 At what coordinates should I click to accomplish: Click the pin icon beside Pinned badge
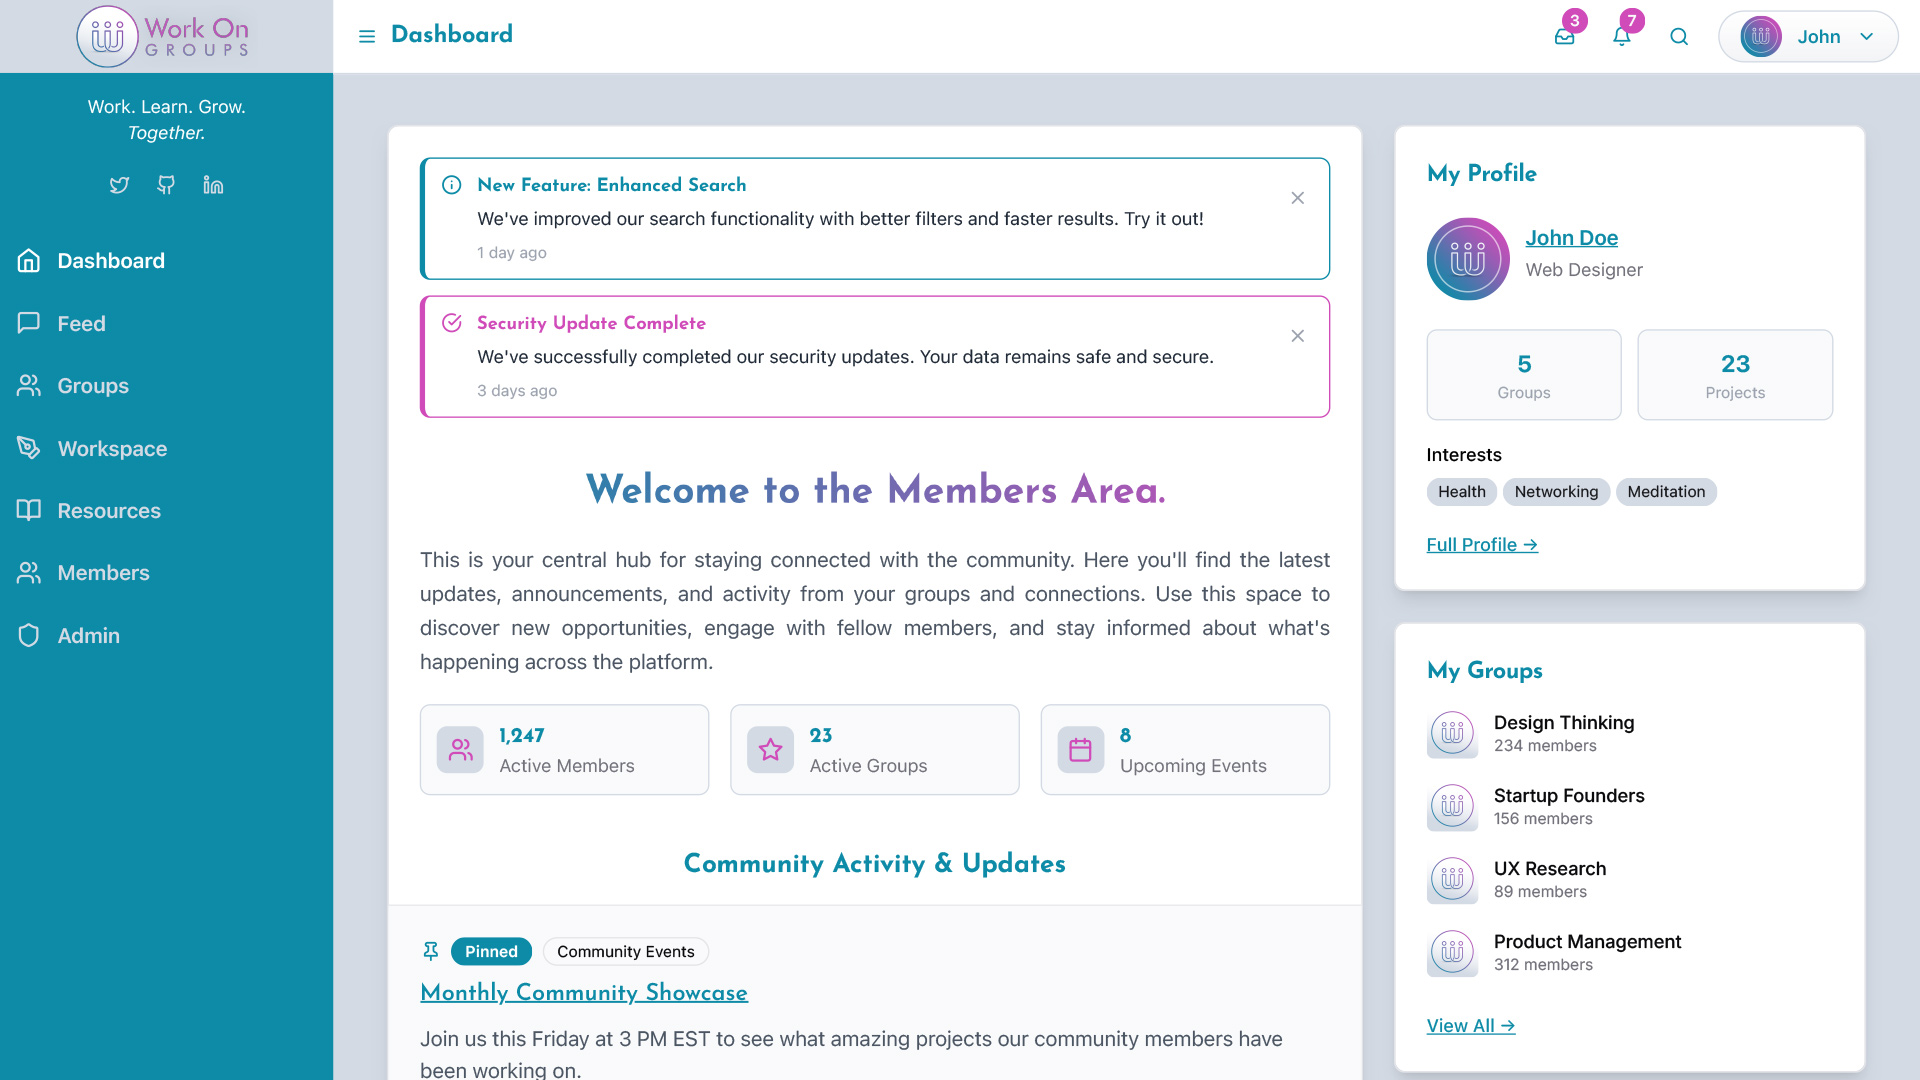(431, 951)
